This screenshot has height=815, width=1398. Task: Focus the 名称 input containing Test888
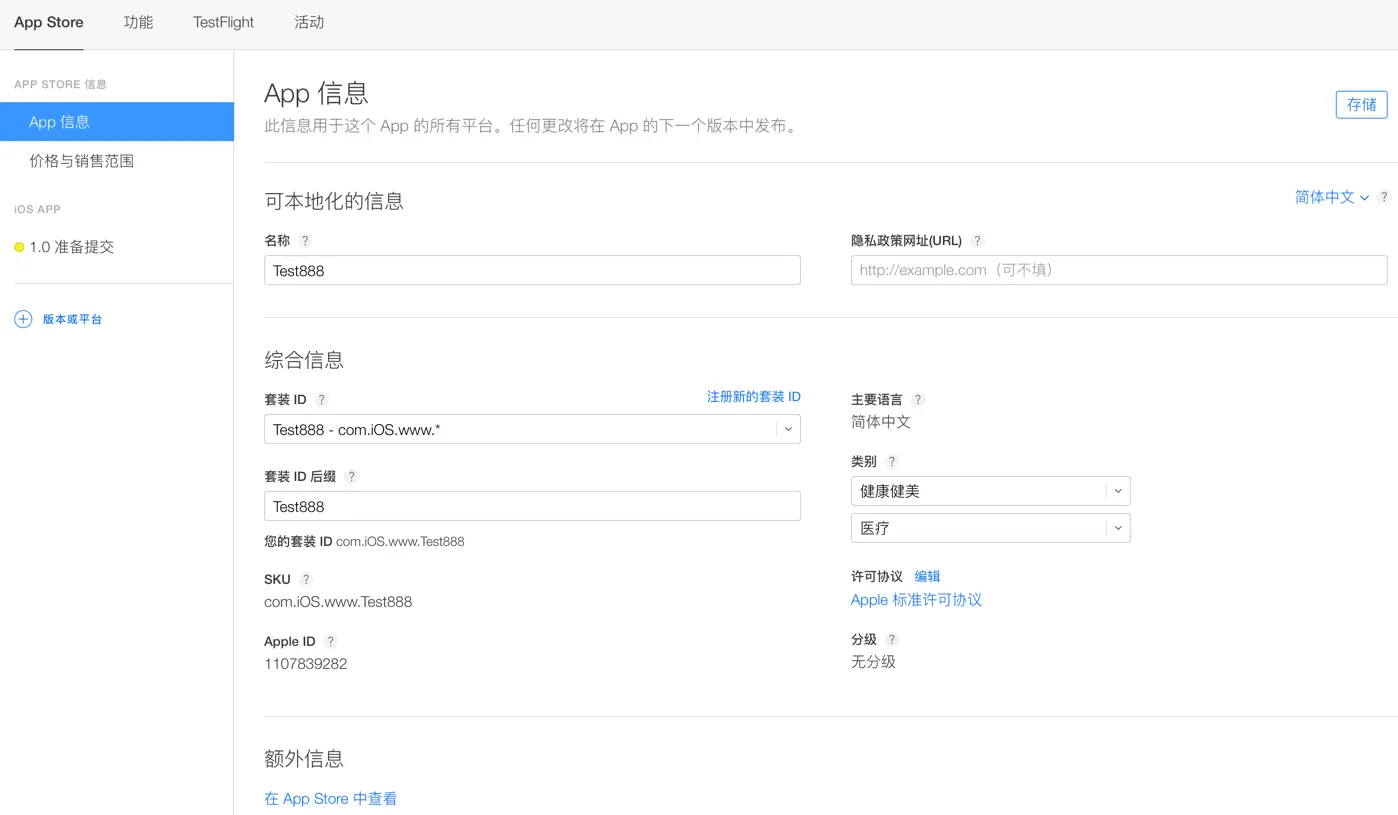(x=532, y=270)
